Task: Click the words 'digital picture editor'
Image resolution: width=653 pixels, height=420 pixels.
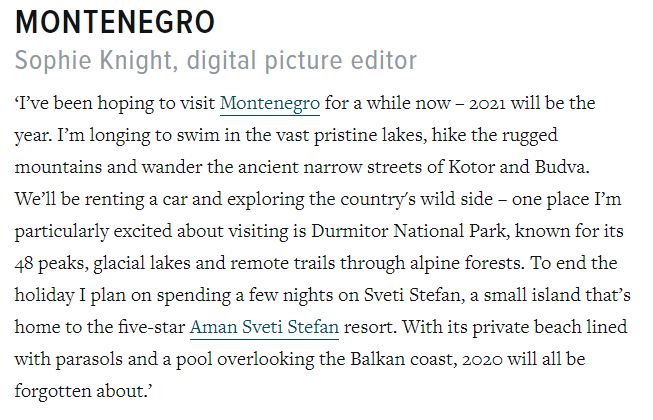Action: pyautogui.click(x=302, y=60)
